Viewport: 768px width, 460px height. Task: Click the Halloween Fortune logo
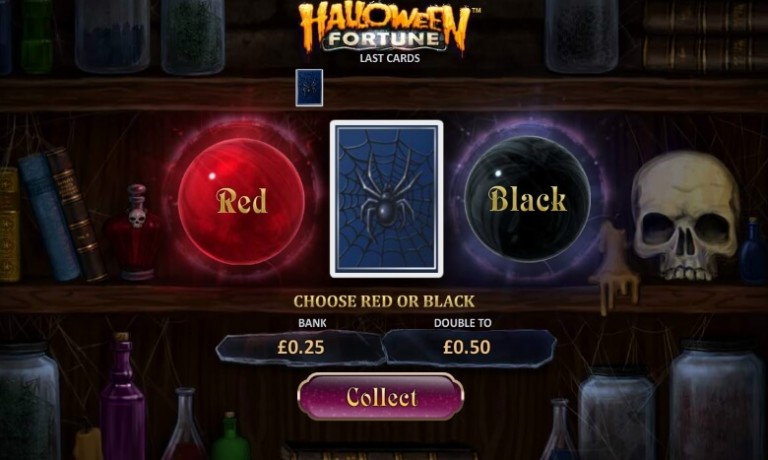tap(384, 28)
